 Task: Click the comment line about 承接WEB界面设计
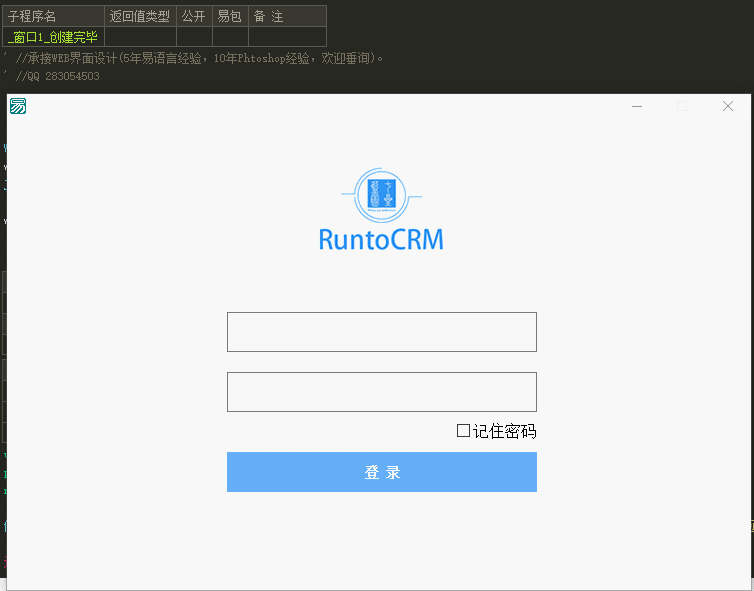(200, 58)
